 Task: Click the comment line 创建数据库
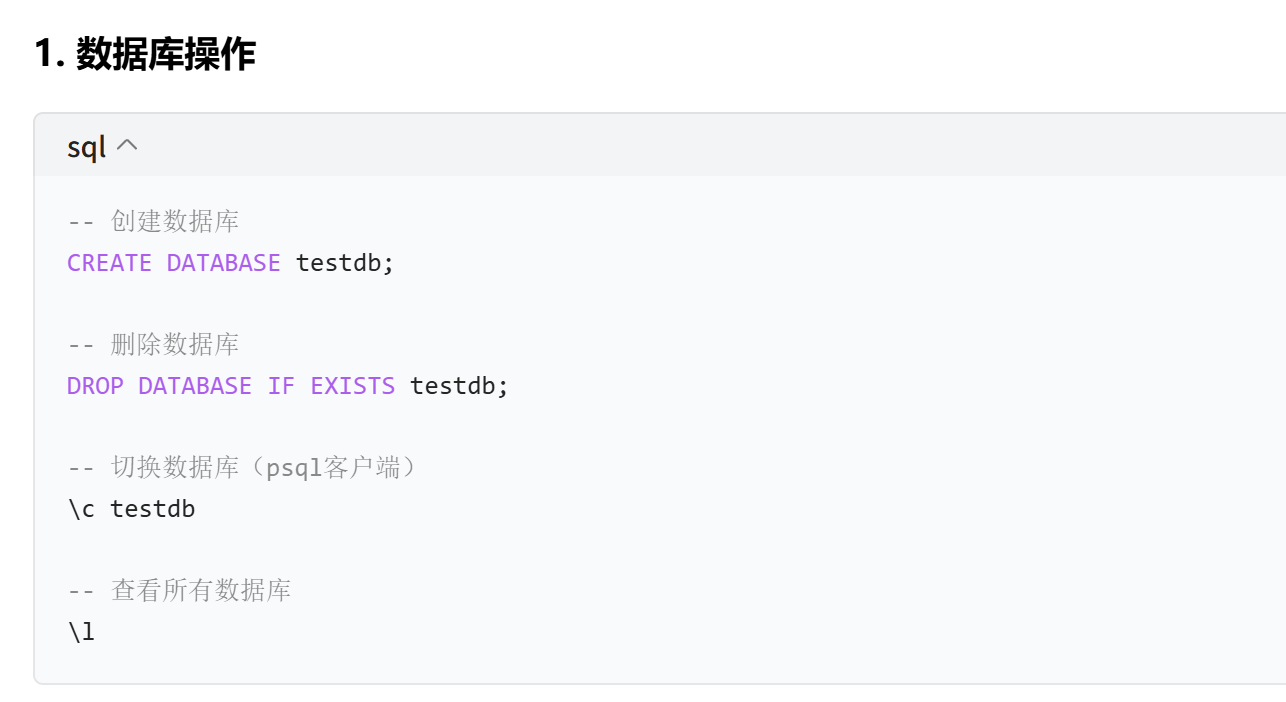pyautogui.click(x=153, y=221)
